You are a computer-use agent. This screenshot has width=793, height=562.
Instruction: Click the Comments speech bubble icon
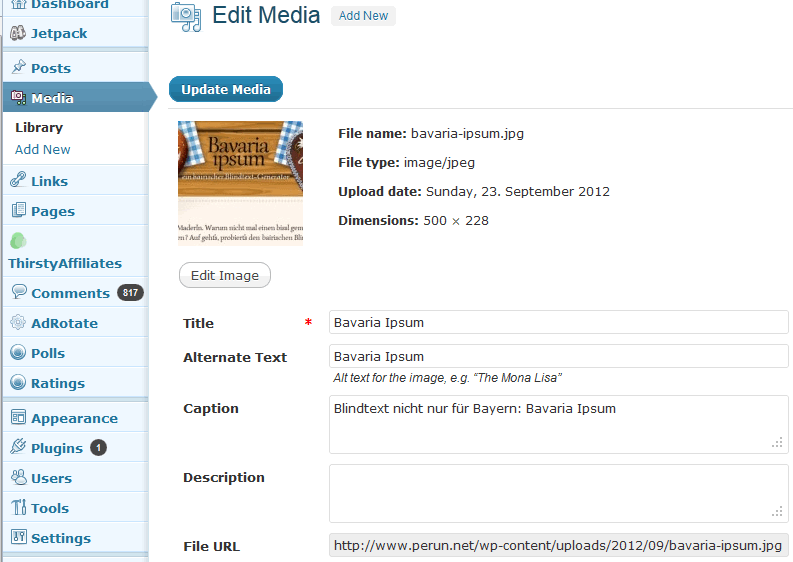(19, 291)
